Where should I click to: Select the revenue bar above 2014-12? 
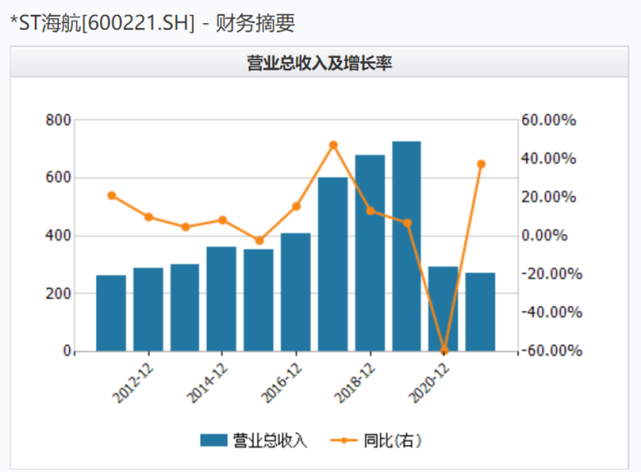(x=221, y=299)
